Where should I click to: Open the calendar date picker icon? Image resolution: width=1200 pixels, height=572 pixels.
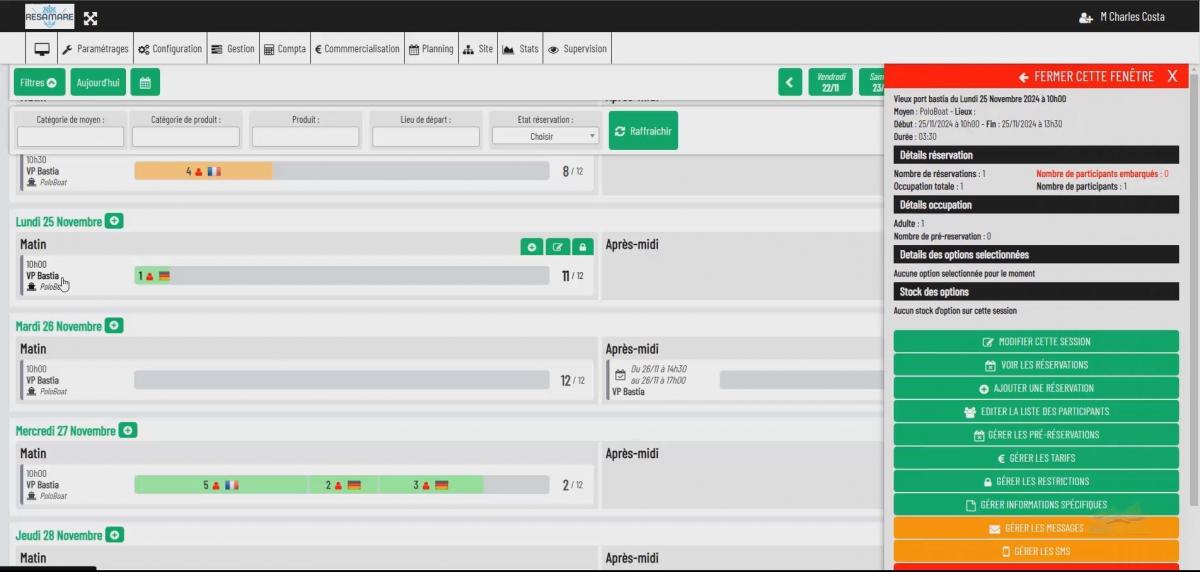145,82
